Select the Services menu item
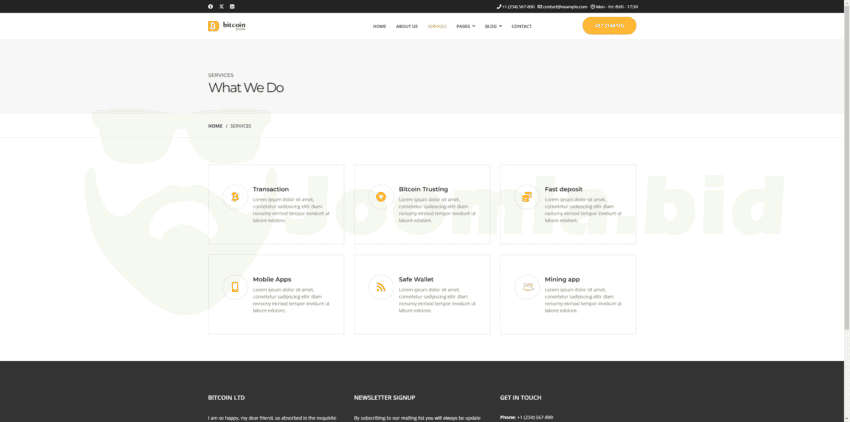The height and width of the screenshot is (422, 850). [x=437, y=26]
